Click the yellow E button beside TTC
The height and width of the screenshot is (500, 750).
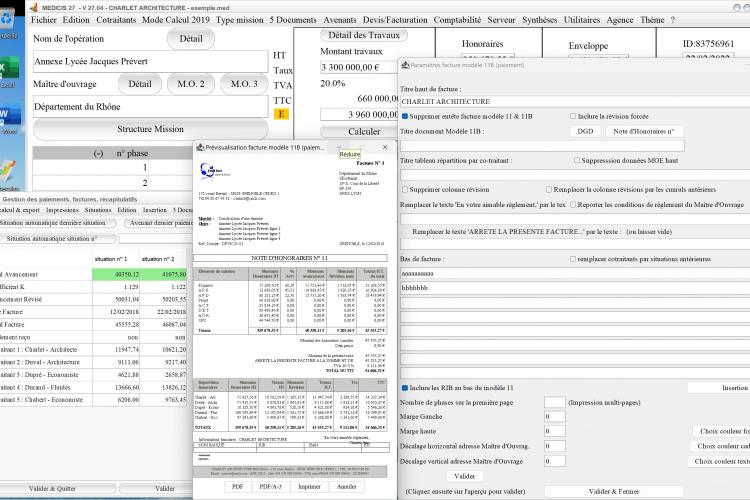[281, 114]
